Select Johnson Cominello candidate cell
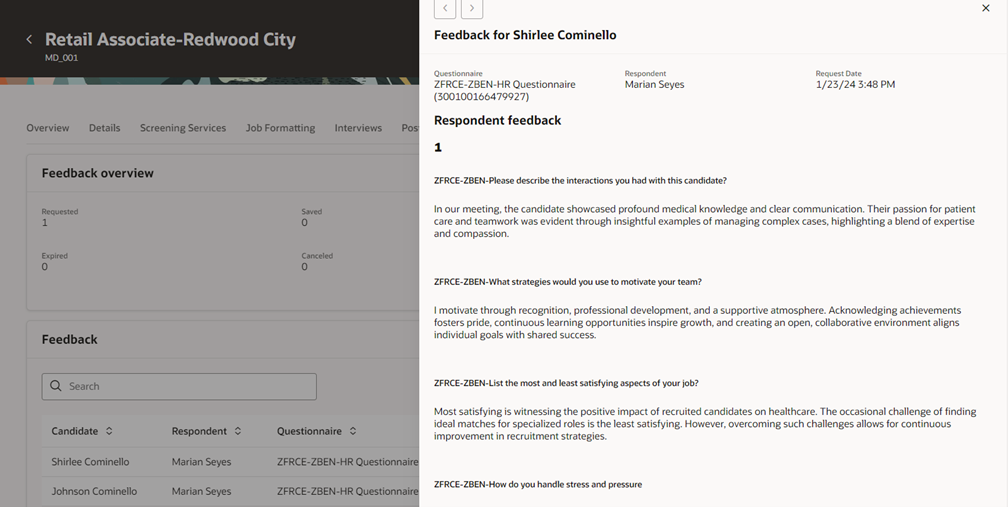The image size is (1008, 507). pyautogui.click(x=94, y=492)
